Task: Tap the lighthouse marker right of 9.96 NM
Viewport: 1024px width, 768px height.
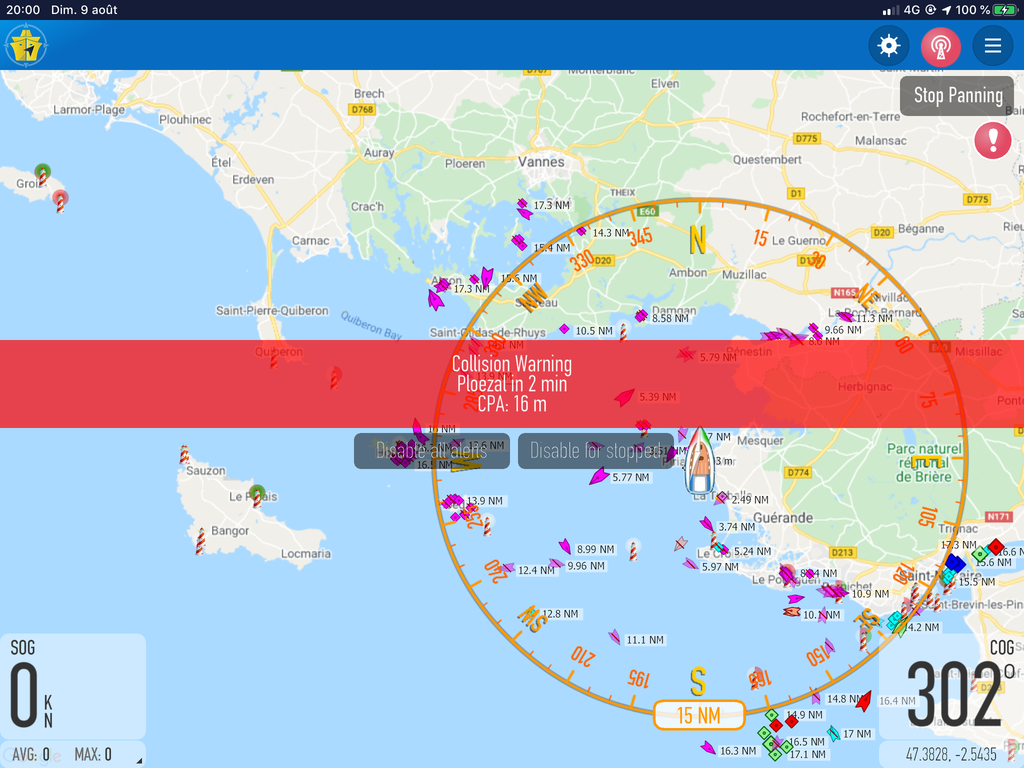Action: click(633, 550)
